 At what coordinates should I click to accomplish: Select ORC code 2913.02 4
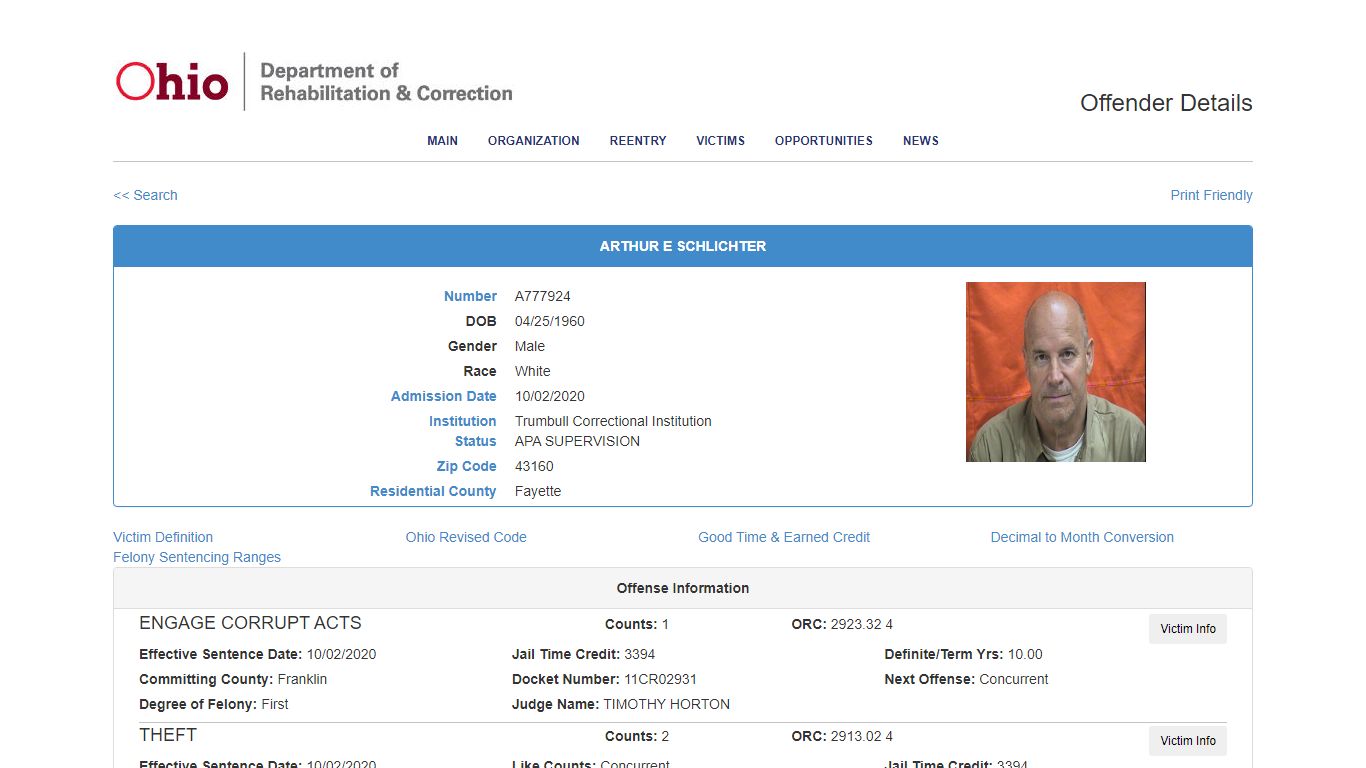pyautogui.click(x=862, y=736)
